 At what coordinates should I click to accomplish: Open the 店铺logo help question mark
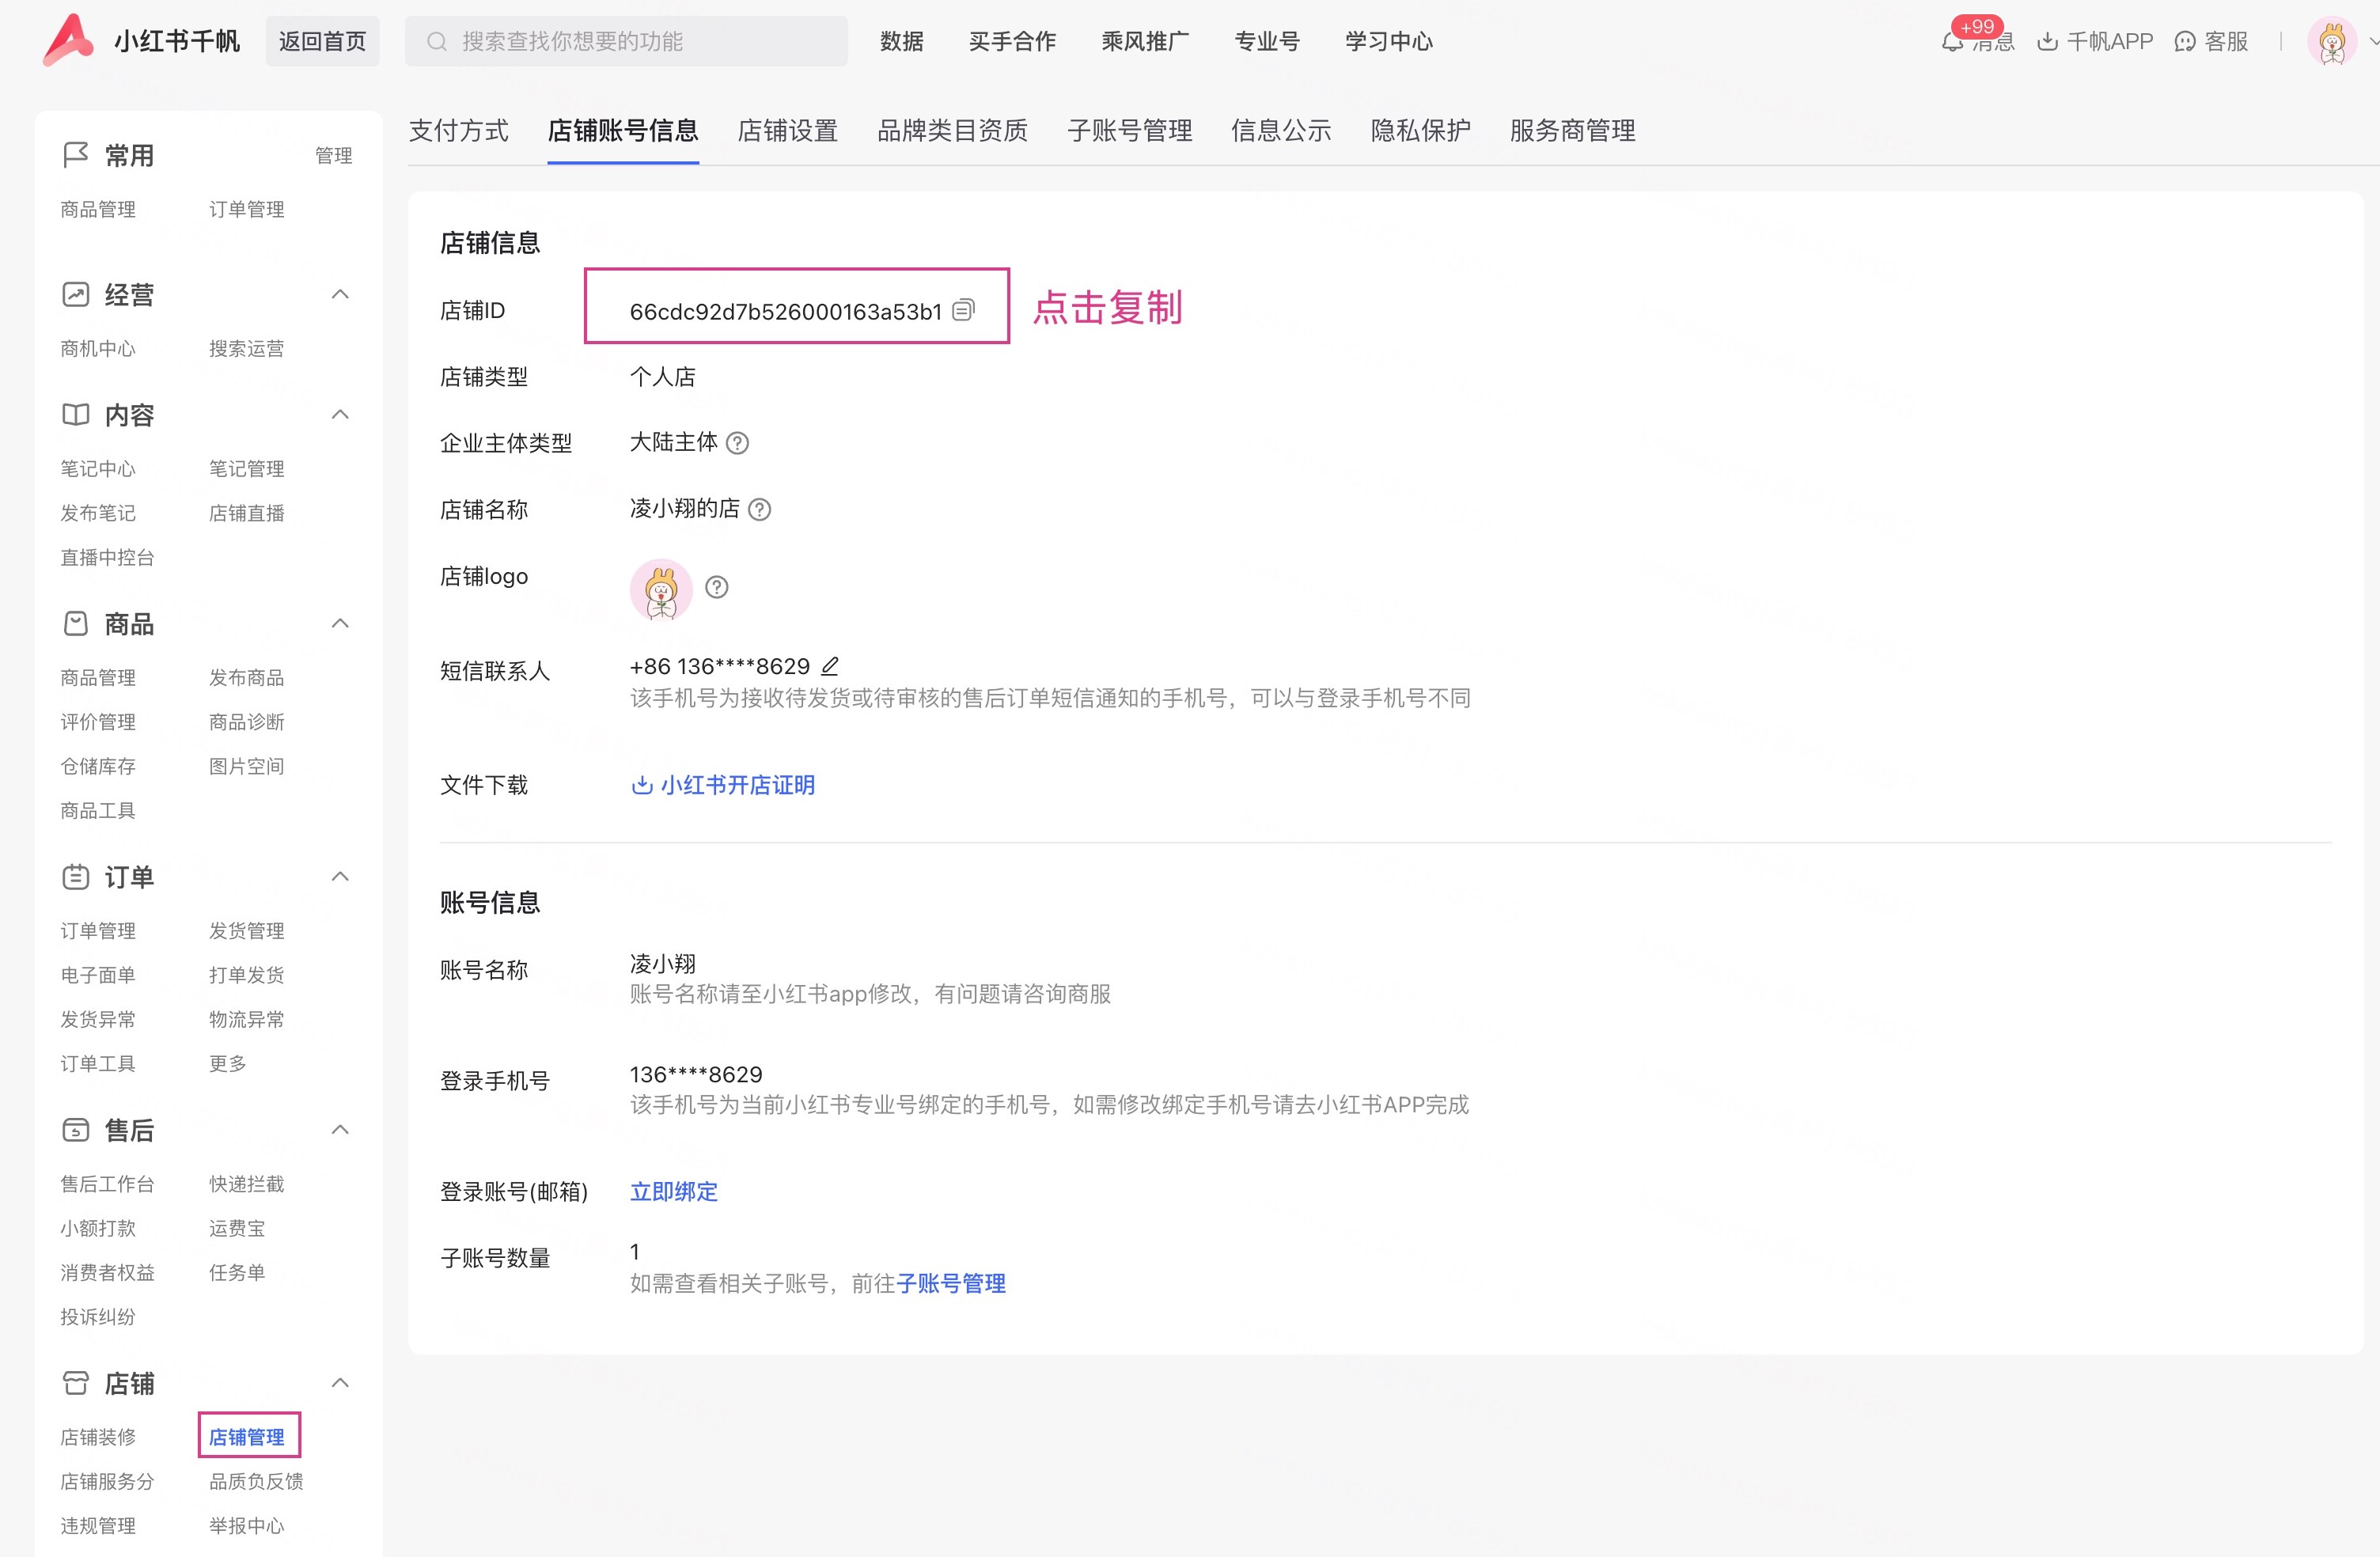point(717,587)
